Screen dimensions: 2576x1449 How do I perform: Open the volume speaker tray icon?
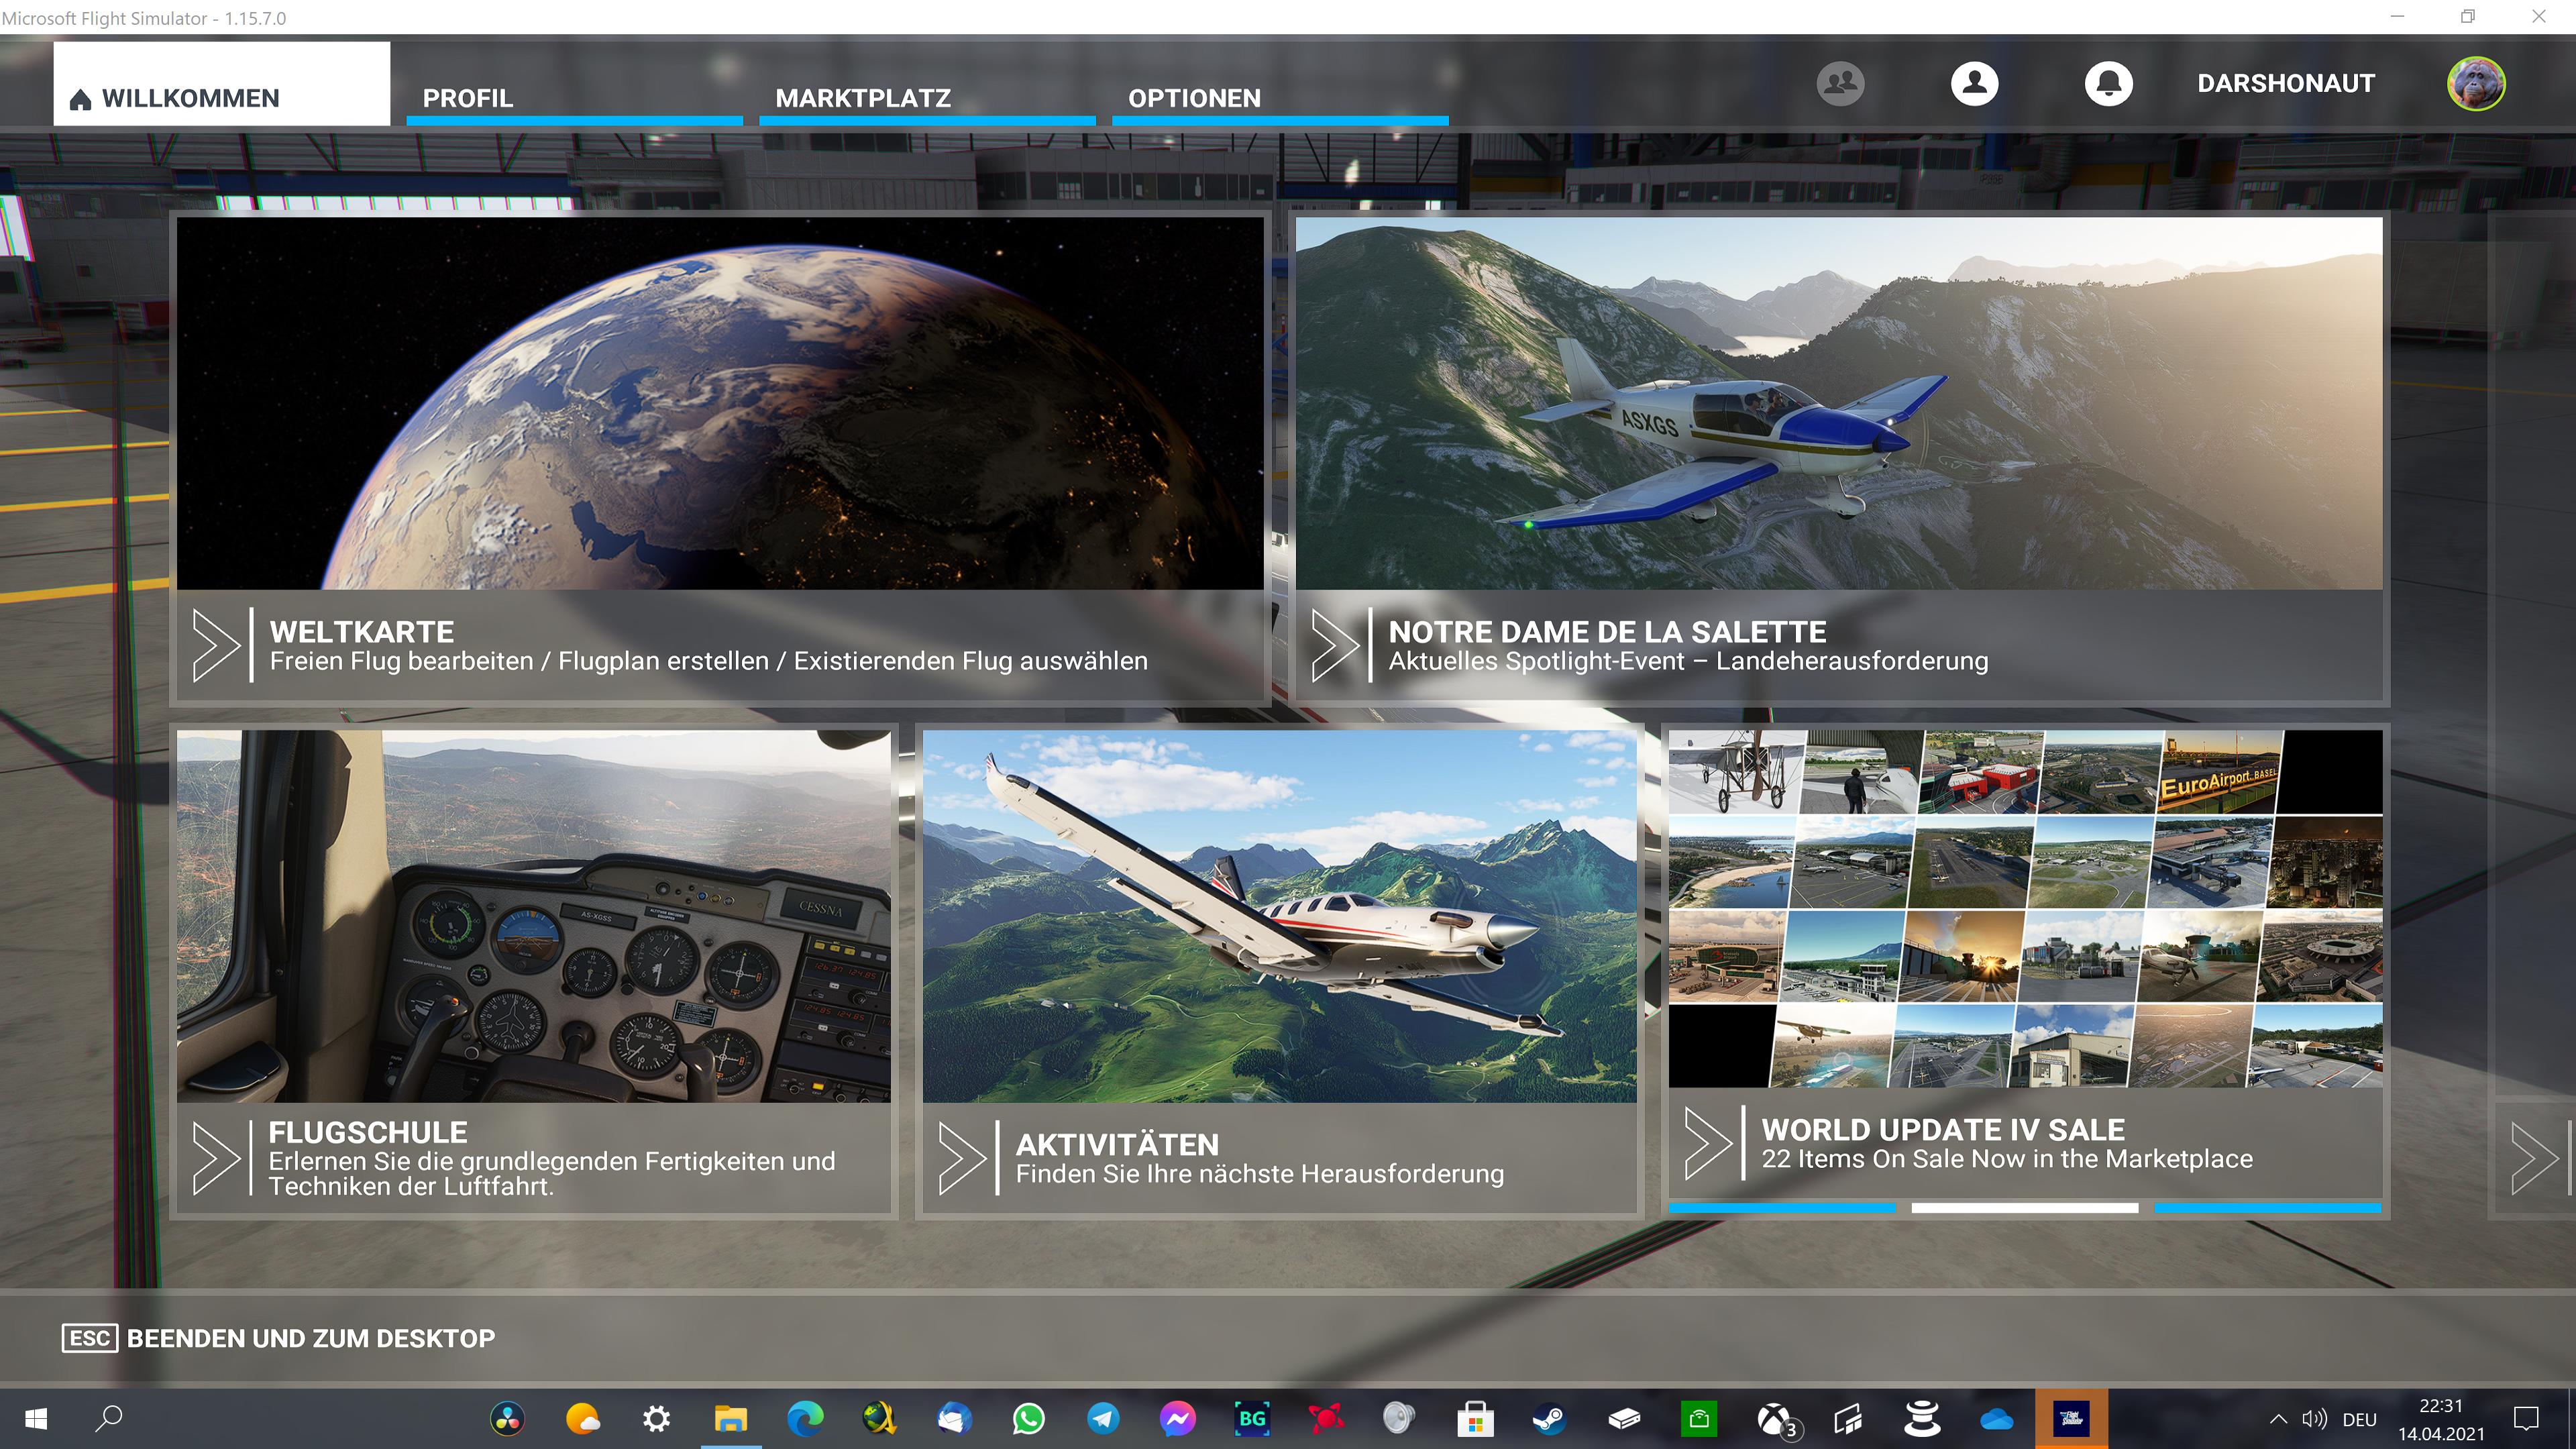pyautogui.click(x=2315, y=1419)
